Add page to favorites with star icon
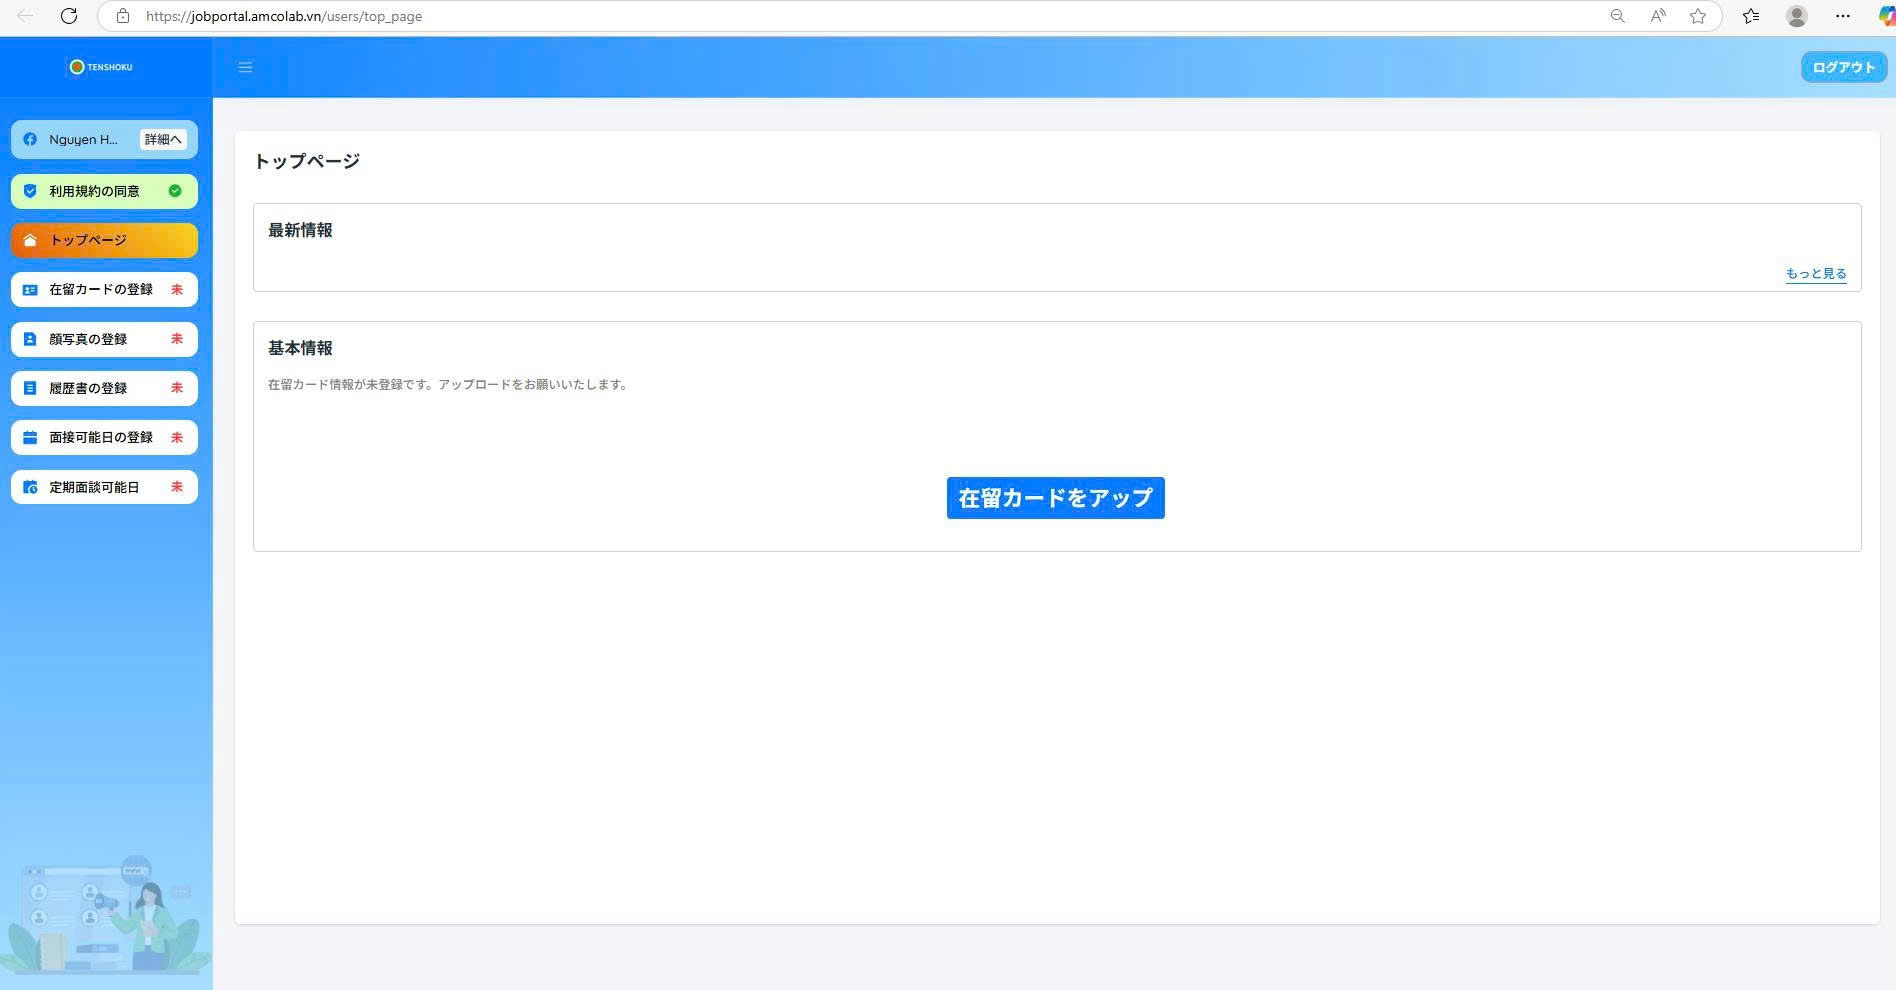The image size is (1896, 990). 1697,16
